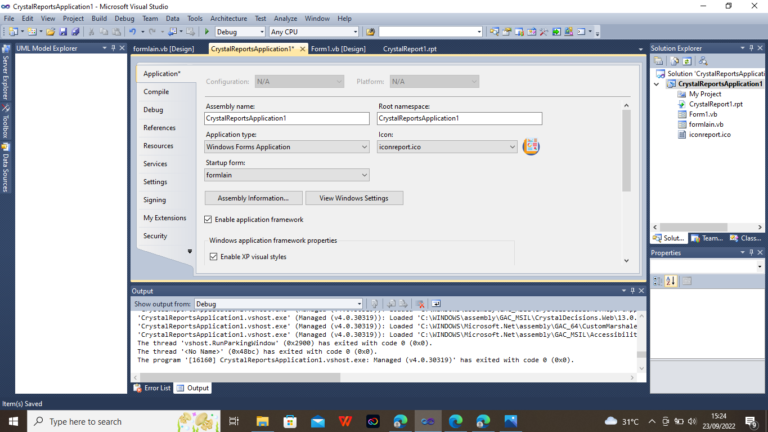The width and height of the screenshot is (768, 432).
Task: Open the Start Page icon with the green arrow
Action: click(x=556, y=32)
